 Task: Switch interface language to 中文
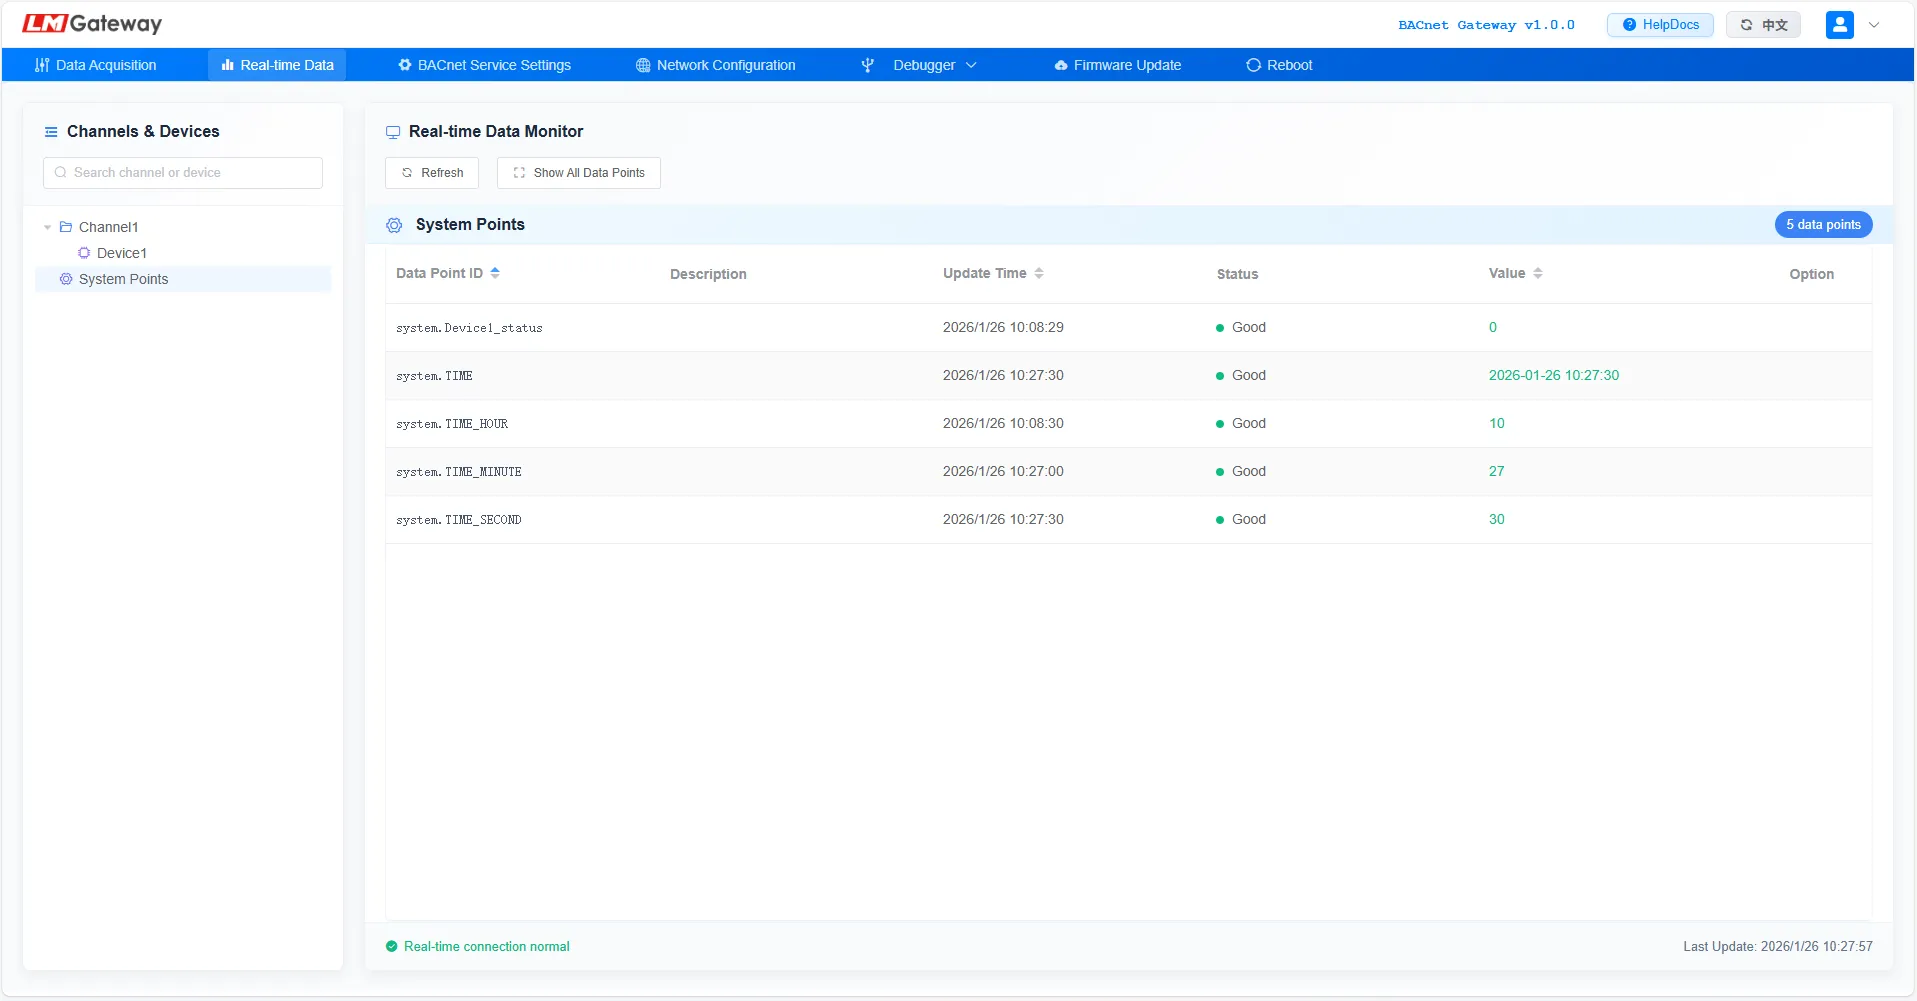click(x=1763, y=24)
